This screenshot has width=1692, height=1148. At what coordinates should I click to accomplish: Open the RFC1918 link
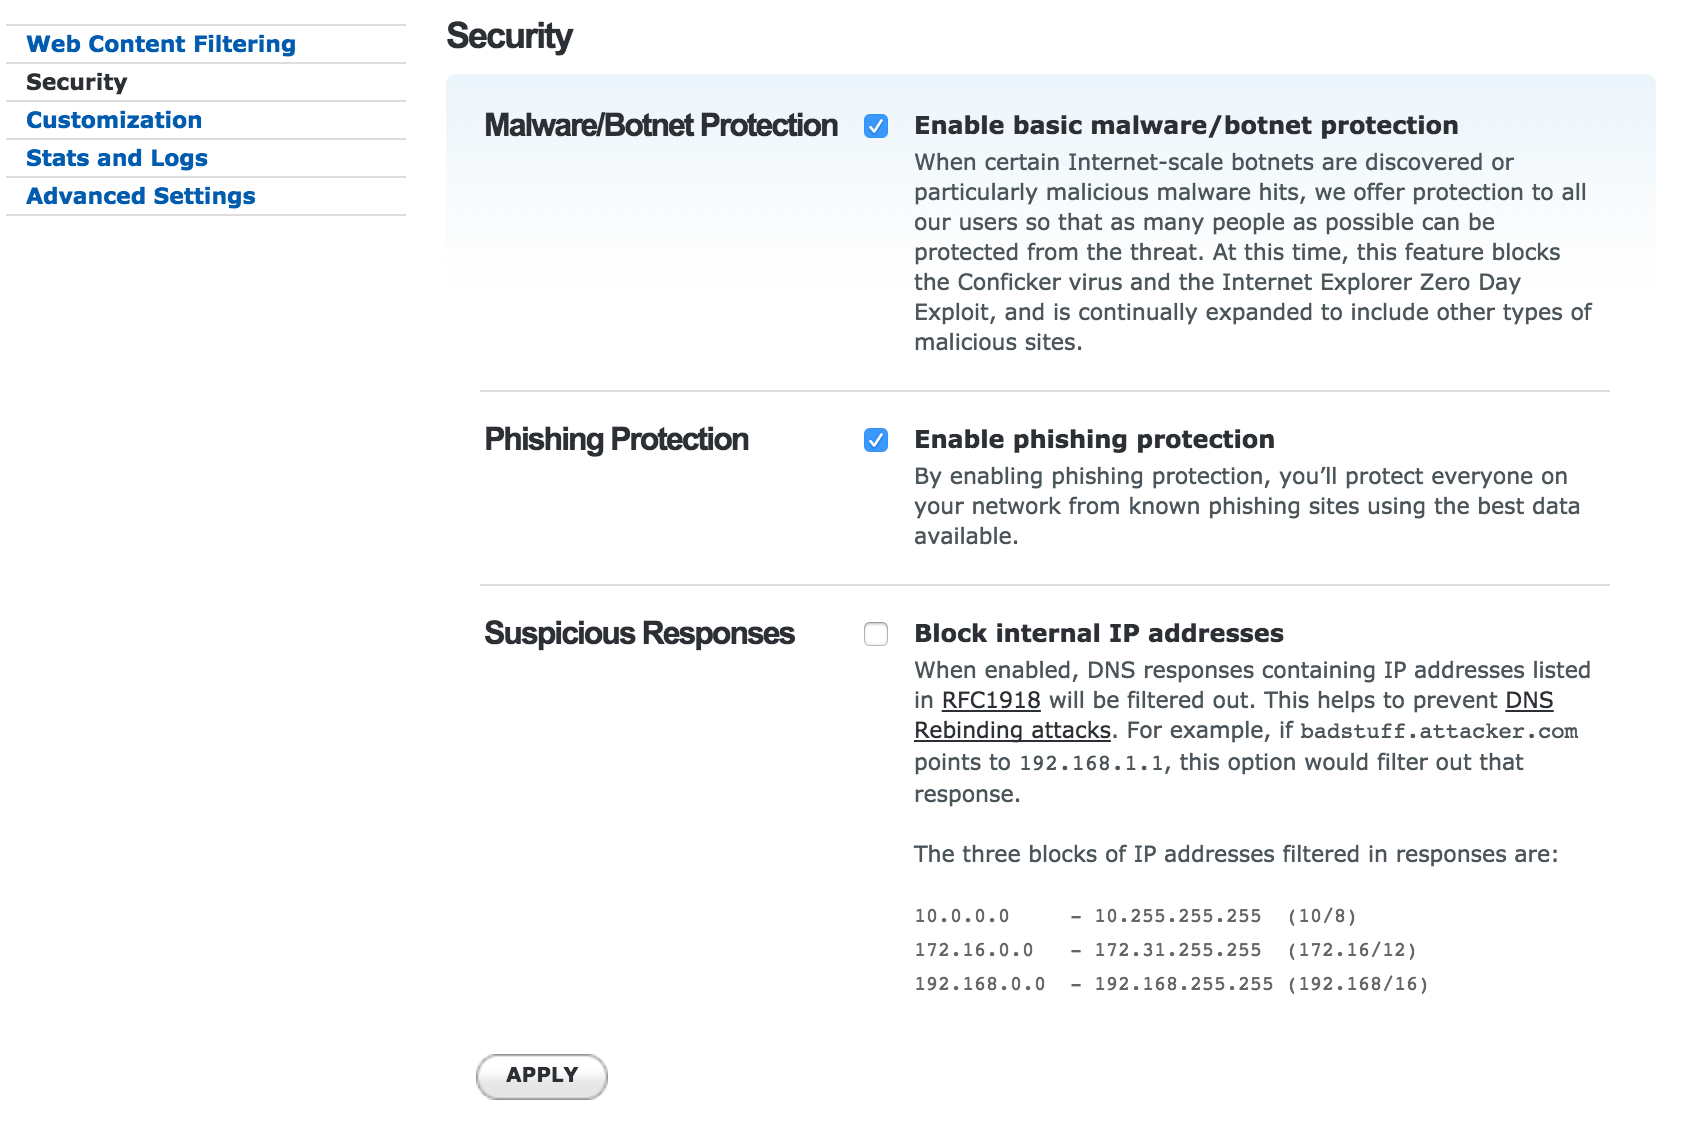point(991,700)
